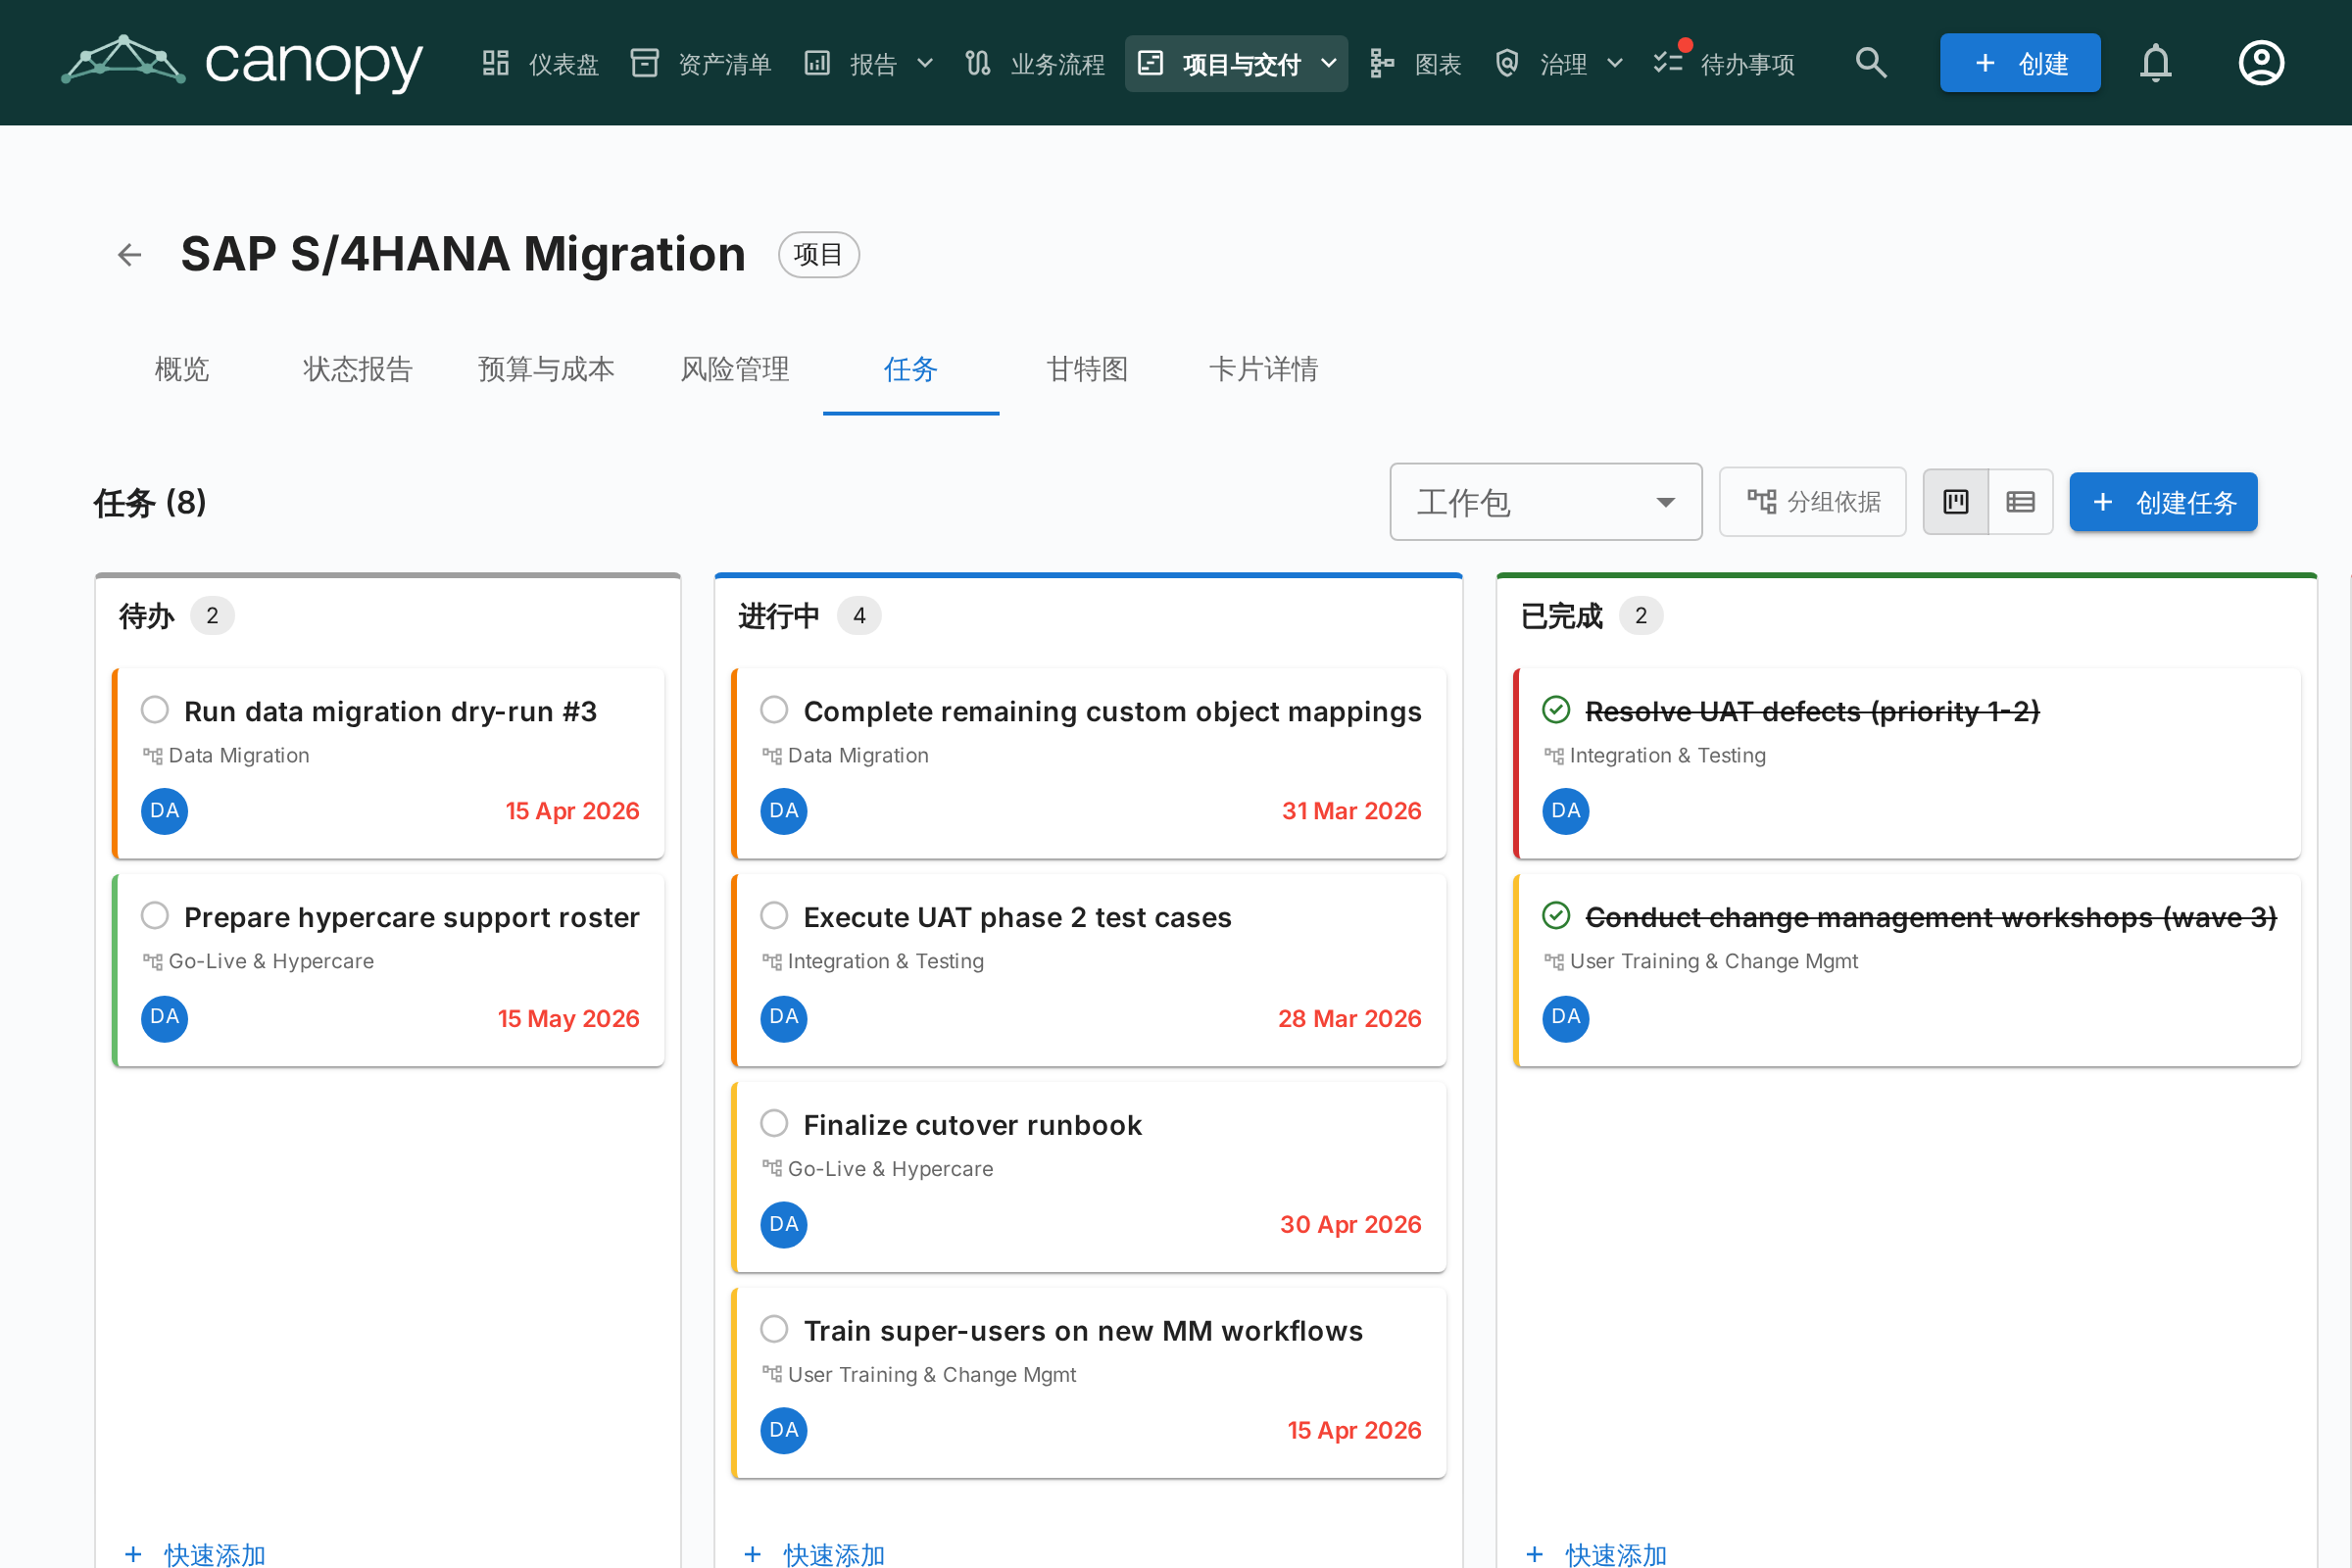Mark Complete remaining custom object mappings done
The height and width of the screenshot is (1568, 2352).
[773, 710]
